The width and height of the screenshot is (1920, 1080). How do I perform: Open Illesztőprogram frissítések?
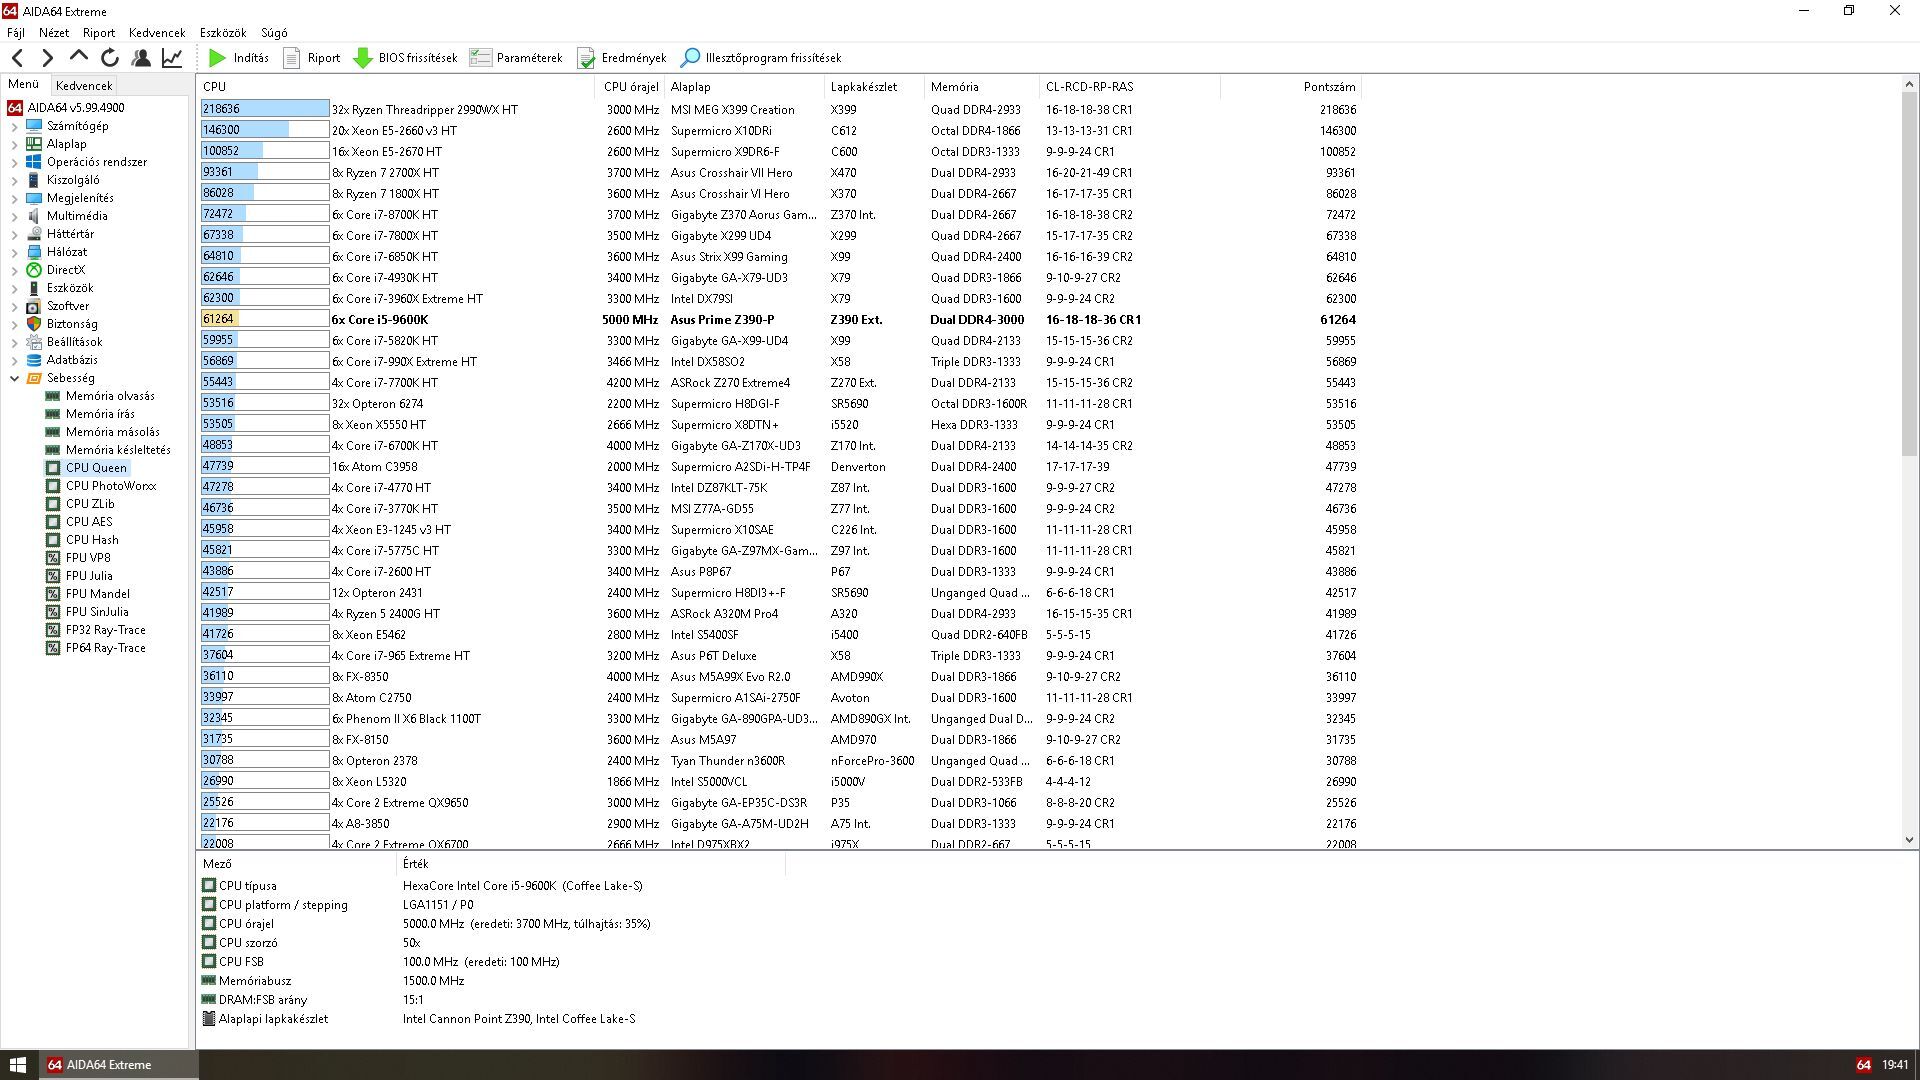coord(761,58)
